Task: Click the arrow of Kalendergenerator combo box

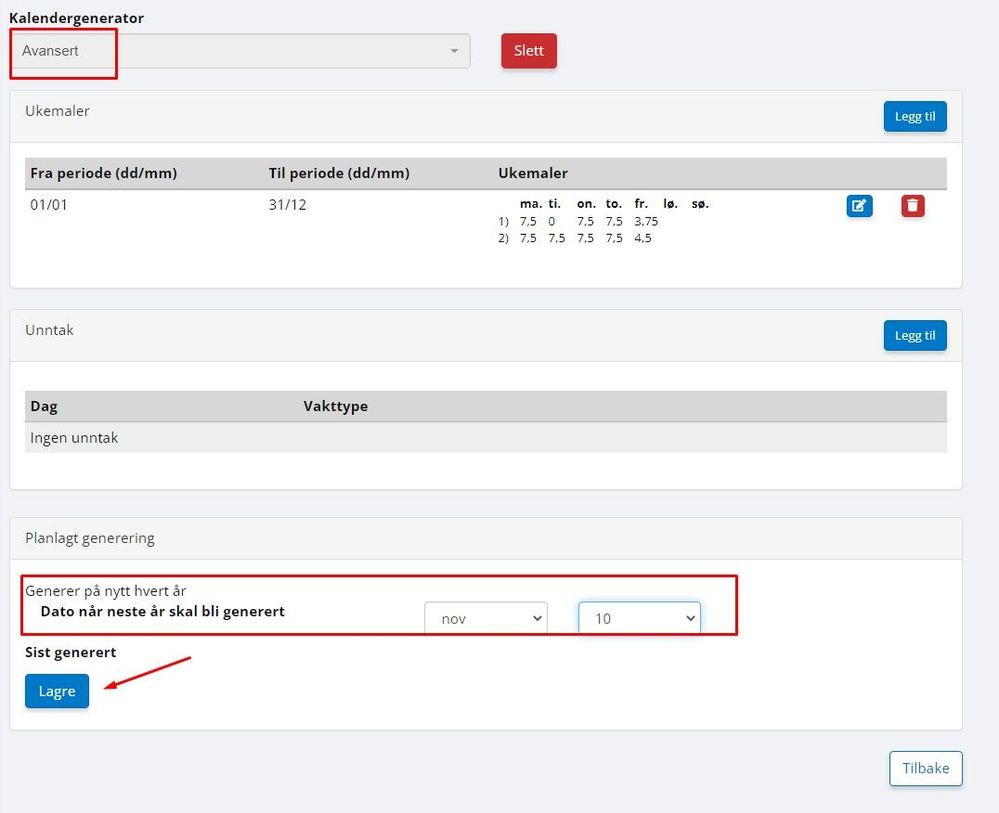Action: coord(454,51)
